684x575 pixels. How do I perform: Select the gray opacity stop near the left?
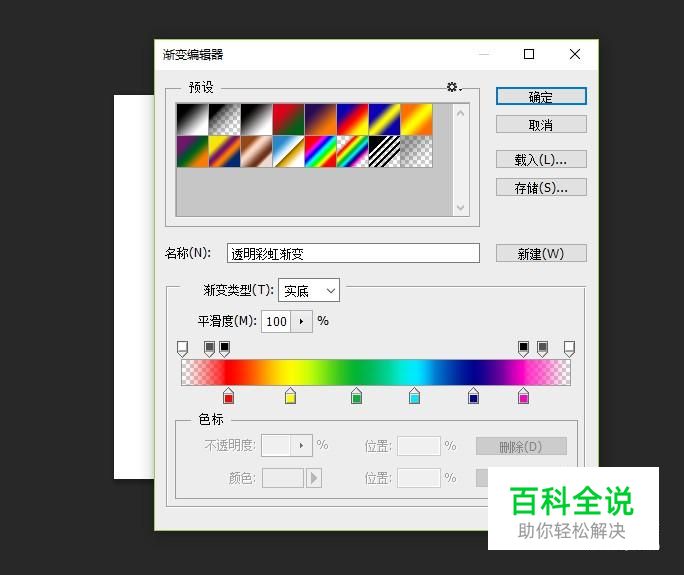pyautogui.click(x=209, y=349)
